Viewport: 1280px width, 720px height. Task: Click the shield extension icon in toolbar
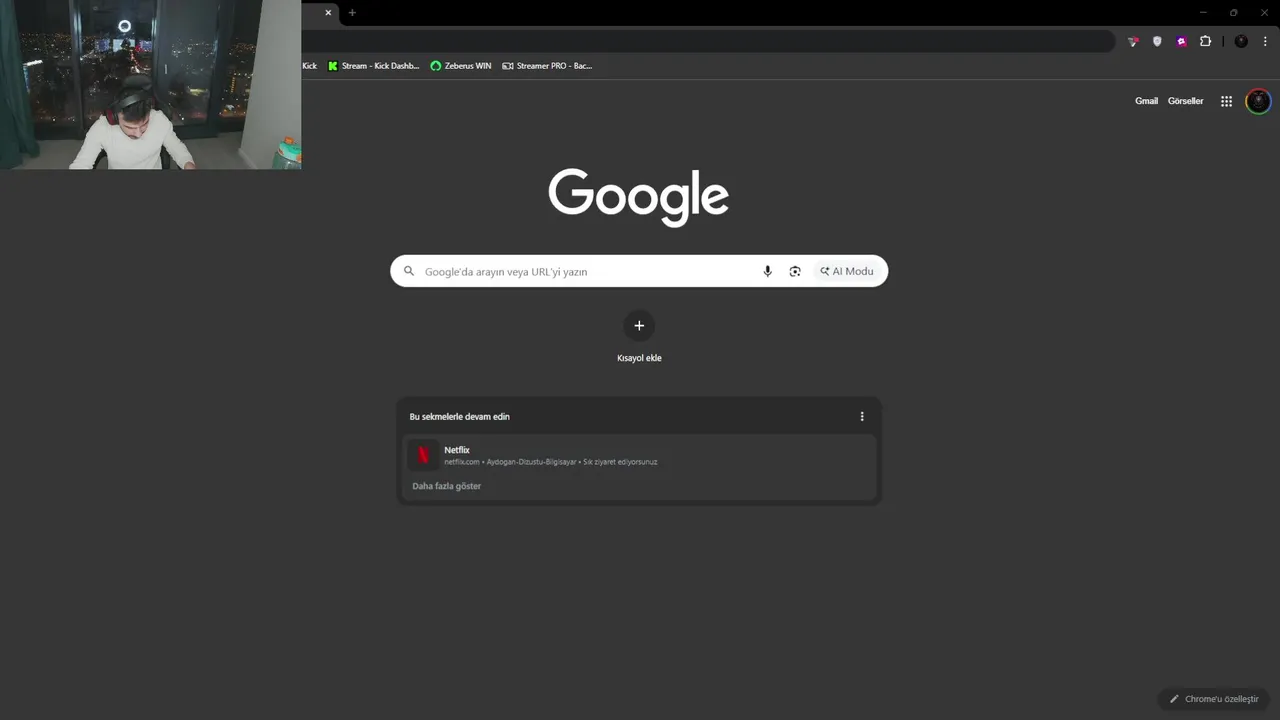tap(1157, 41)
